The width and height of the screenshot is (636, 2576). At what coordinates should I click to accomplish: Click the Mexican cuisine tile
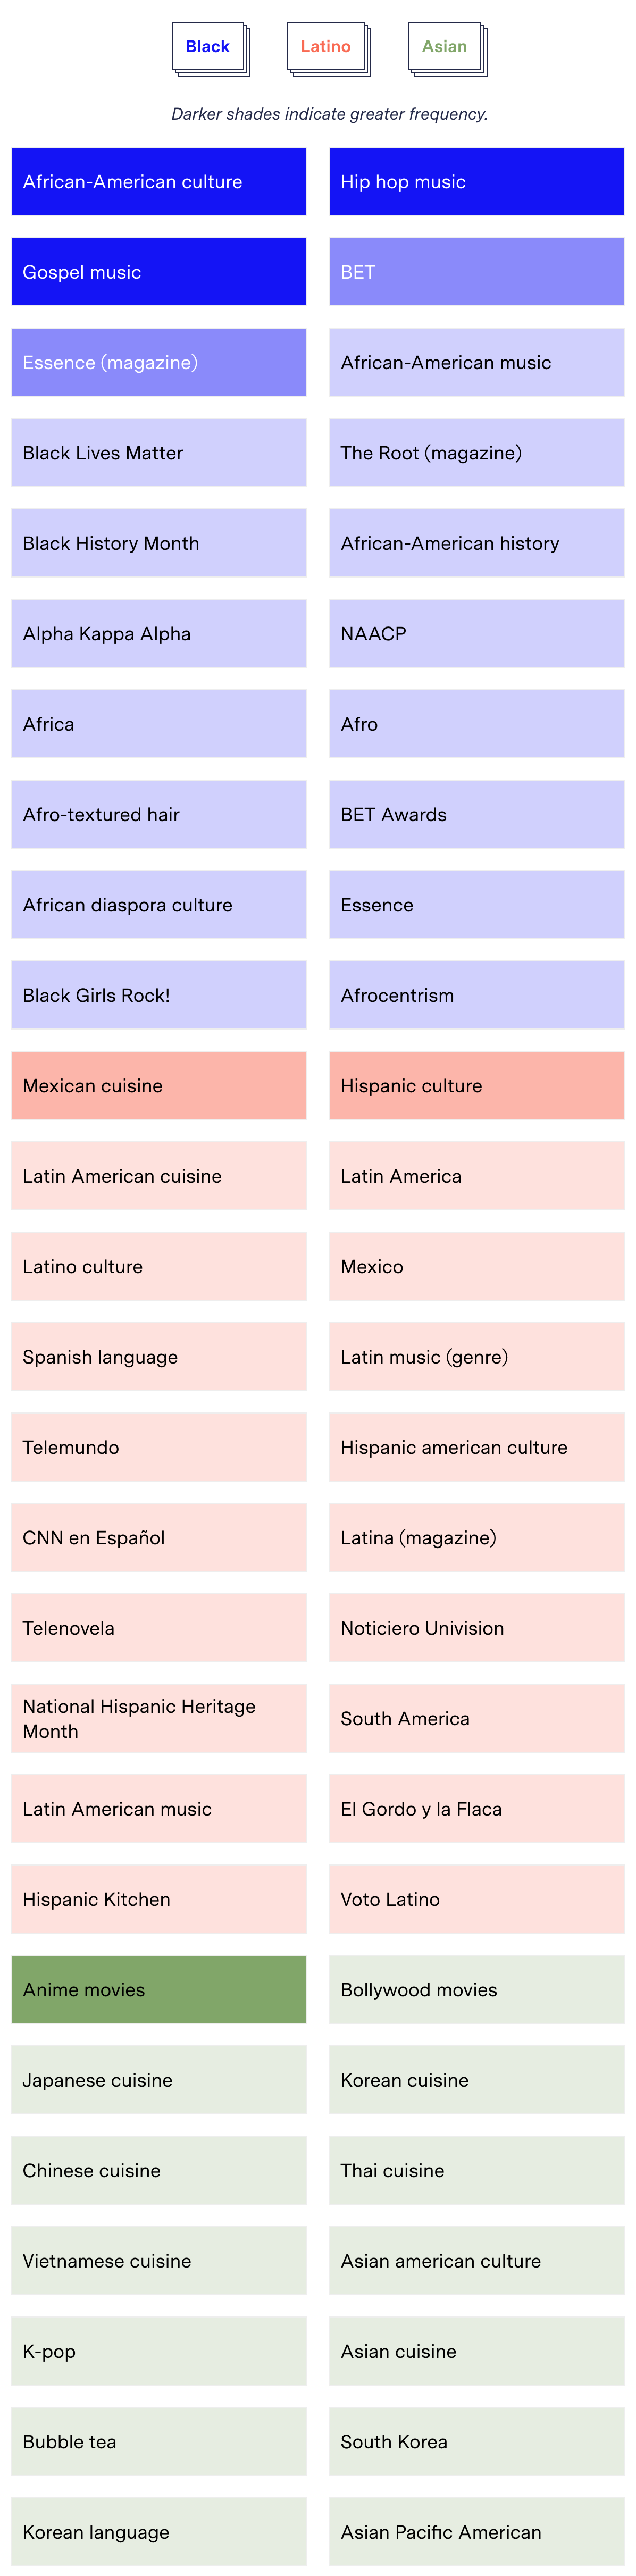(159, 1086)
